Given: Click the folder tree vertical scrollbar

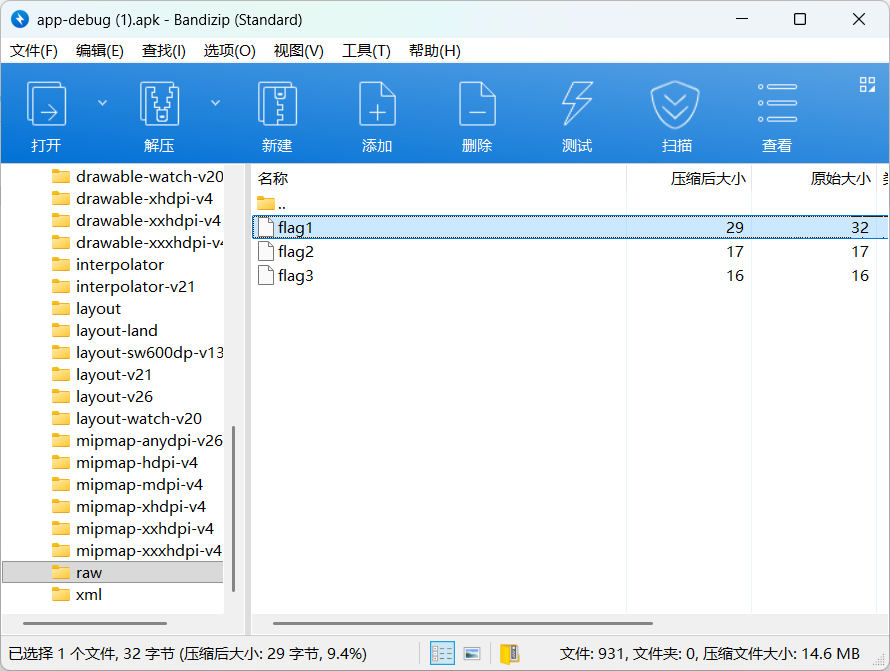Looking at the screenshot, I should (x=233, y=509).
